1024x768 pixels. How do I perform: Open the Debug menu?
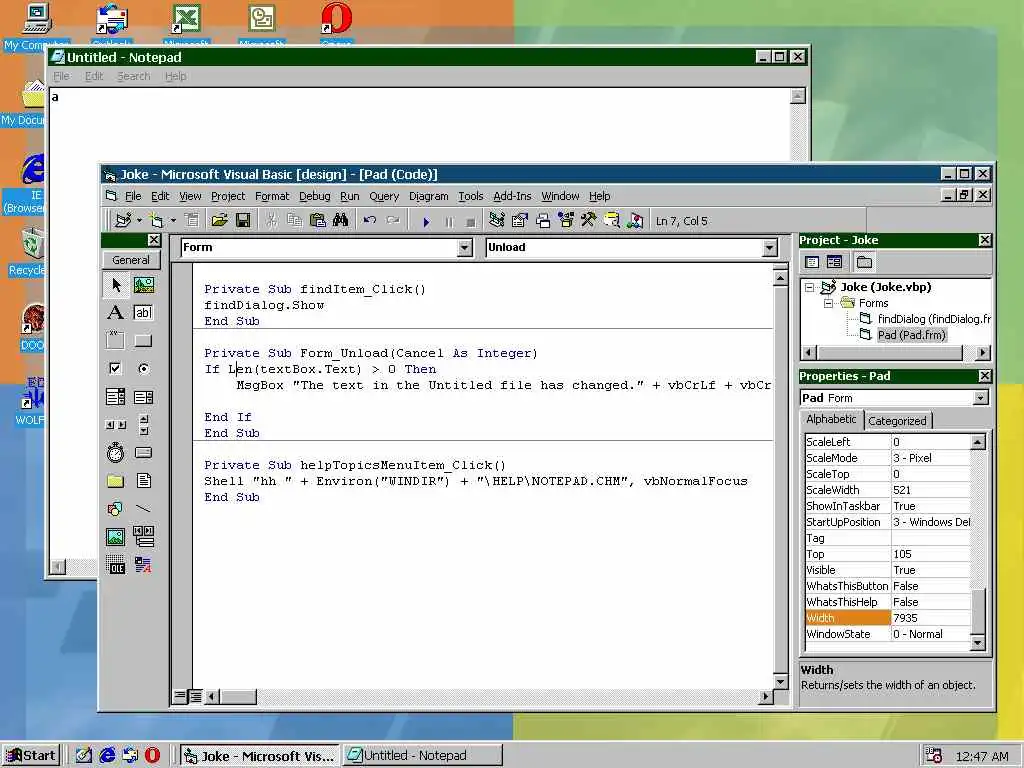[314, 196]
